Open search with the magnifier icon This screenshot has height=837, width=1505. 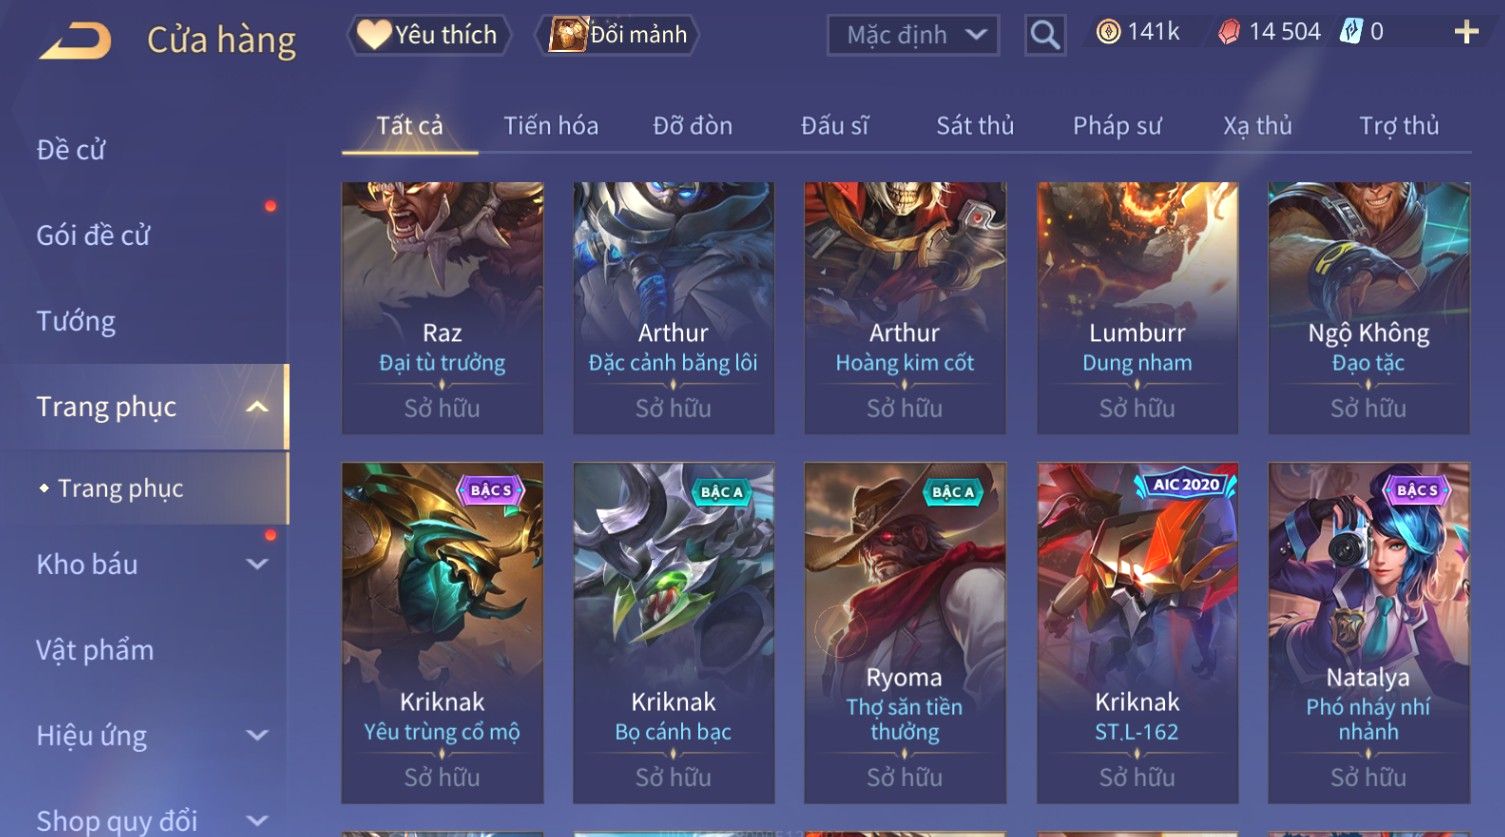click(x=1045, y=35)
